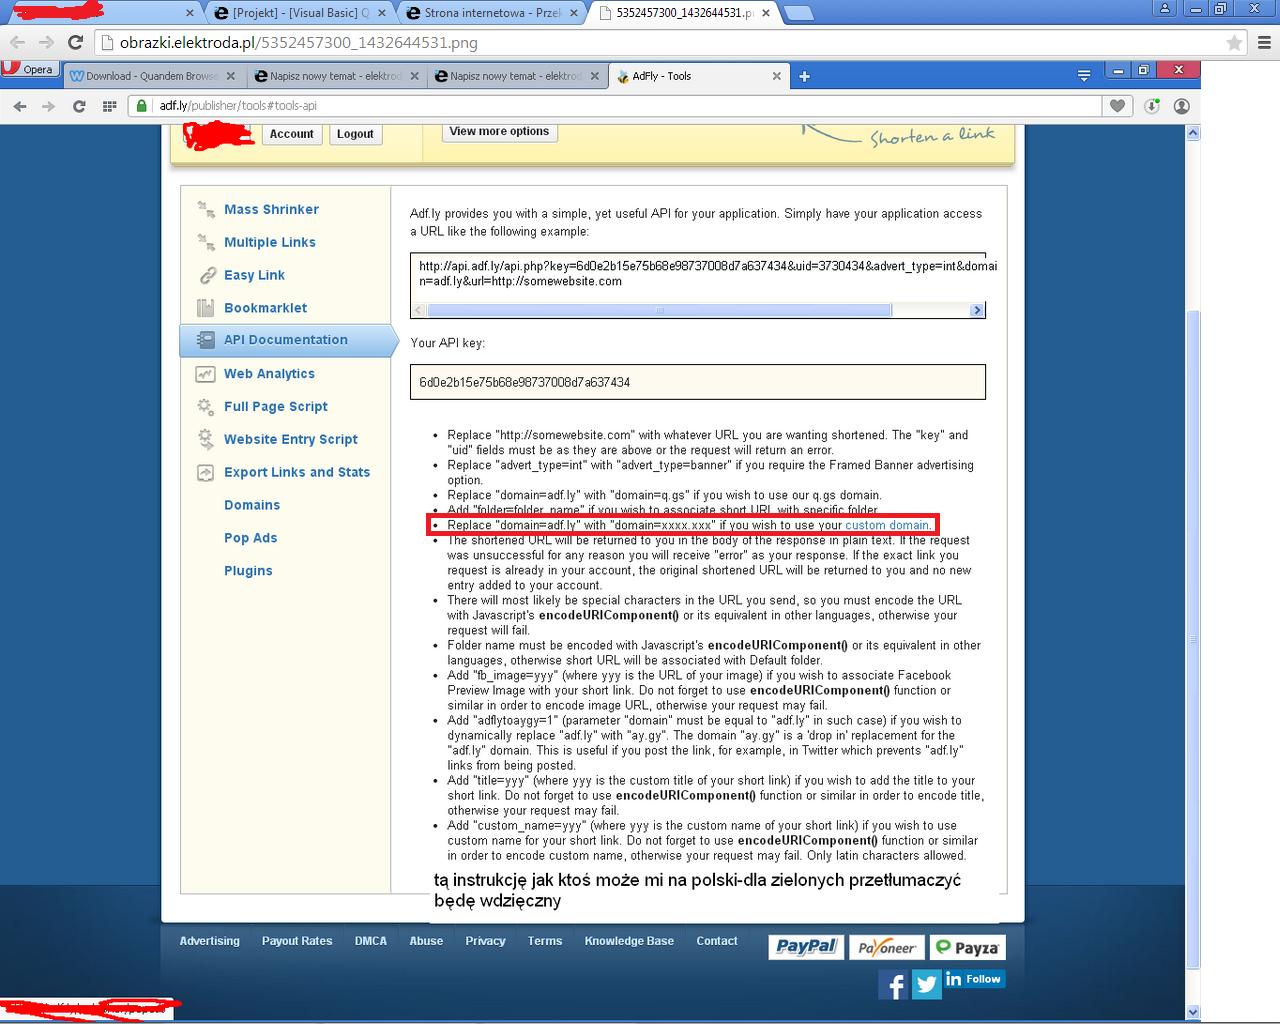Click the Easy Link chain icon

(x=207, y=275)
